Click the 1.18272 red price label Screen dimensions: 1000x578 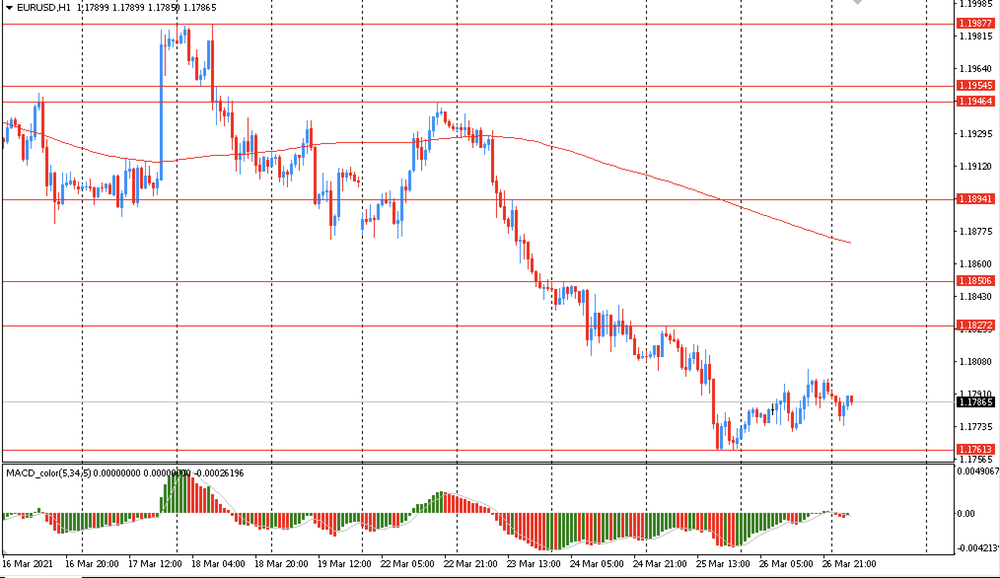976,325
